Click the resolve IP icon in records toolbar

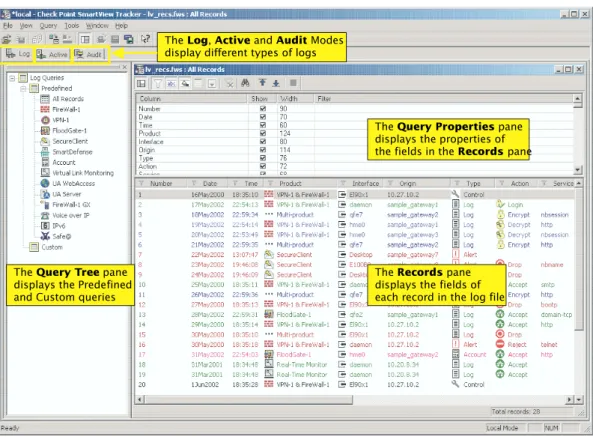point(171,84)
